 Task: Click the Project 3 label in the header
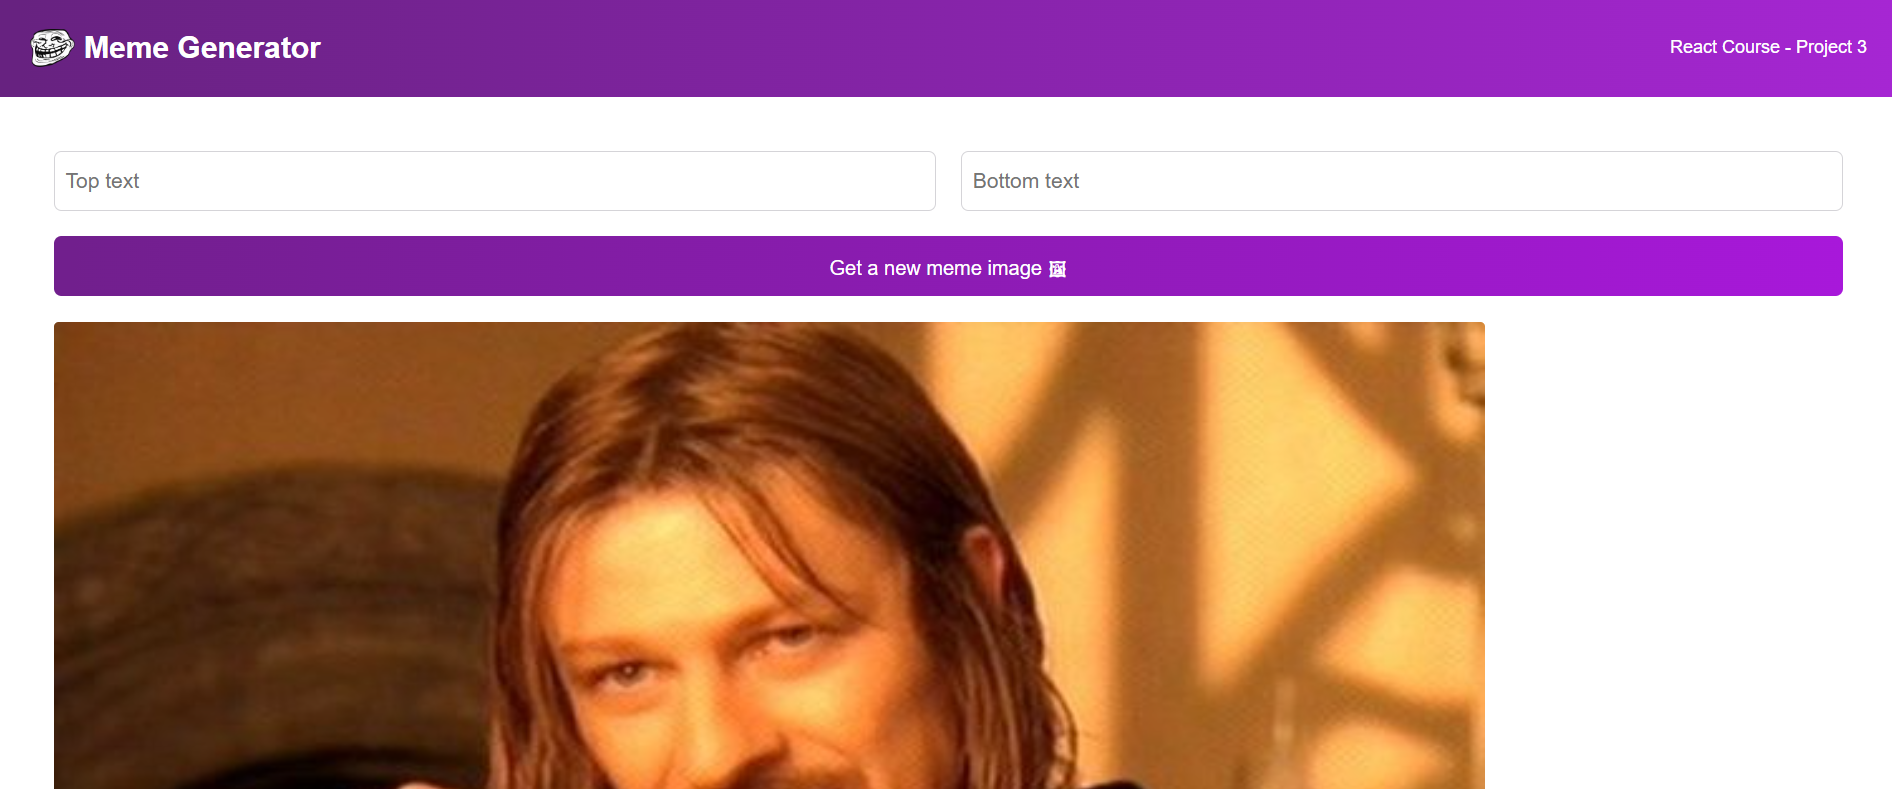coord(1831,47)
